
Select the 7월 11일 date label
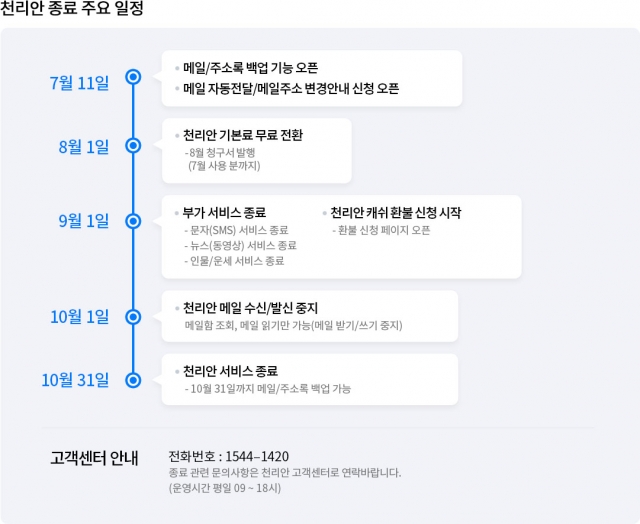80,83
